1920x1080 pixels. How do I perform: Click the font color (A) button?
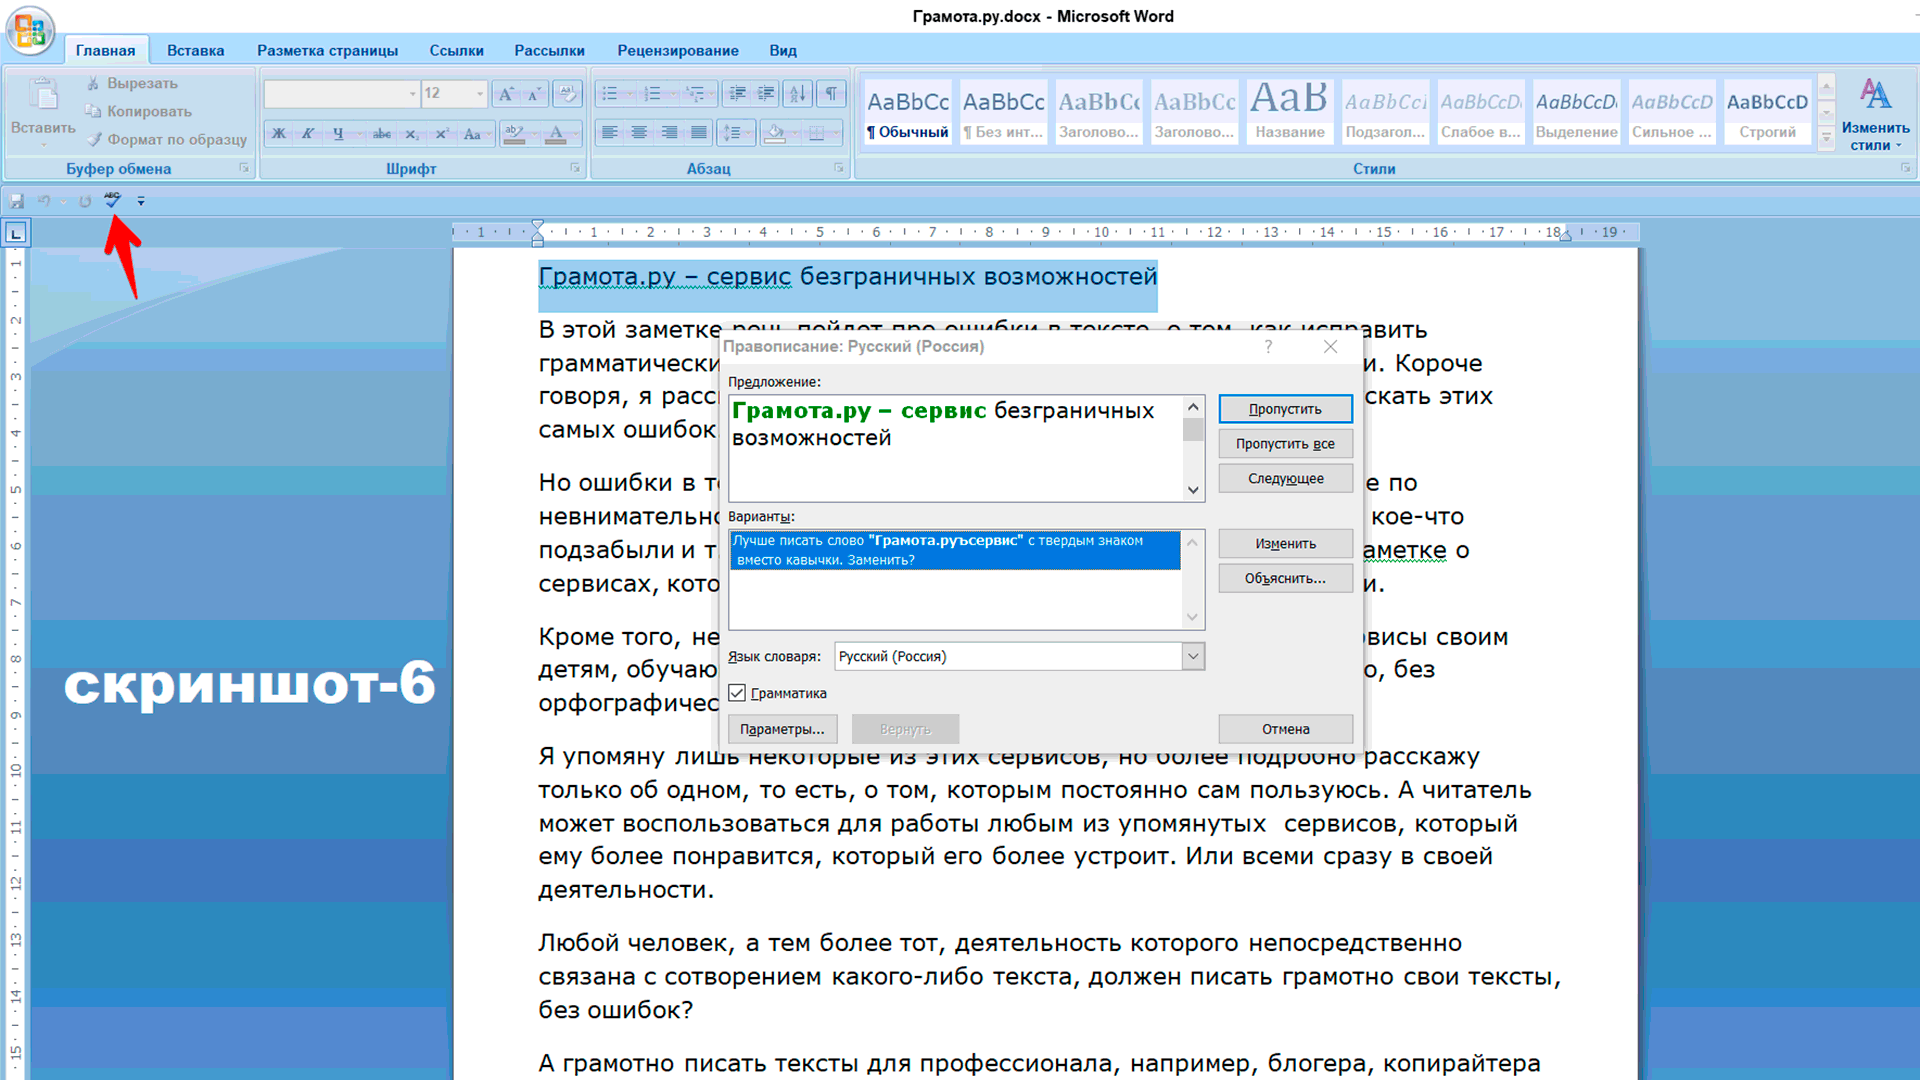point(556,133)
